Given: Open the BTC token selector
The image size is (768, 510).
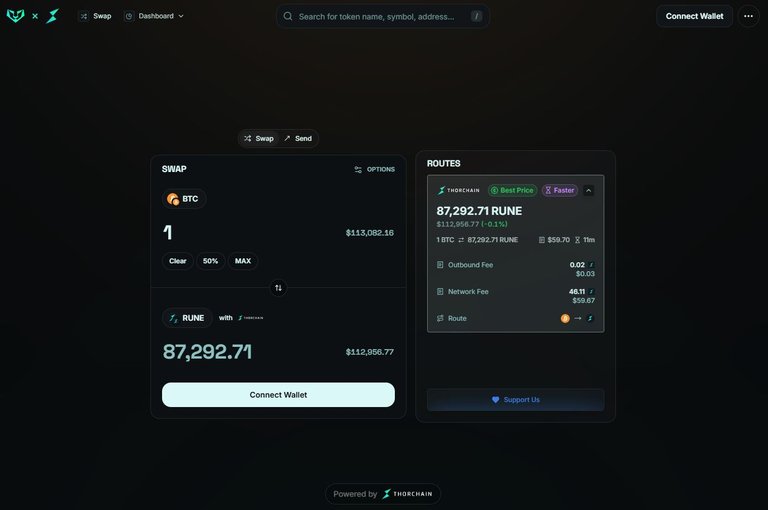Looking at the screenshot, I should tap(184, 199).
